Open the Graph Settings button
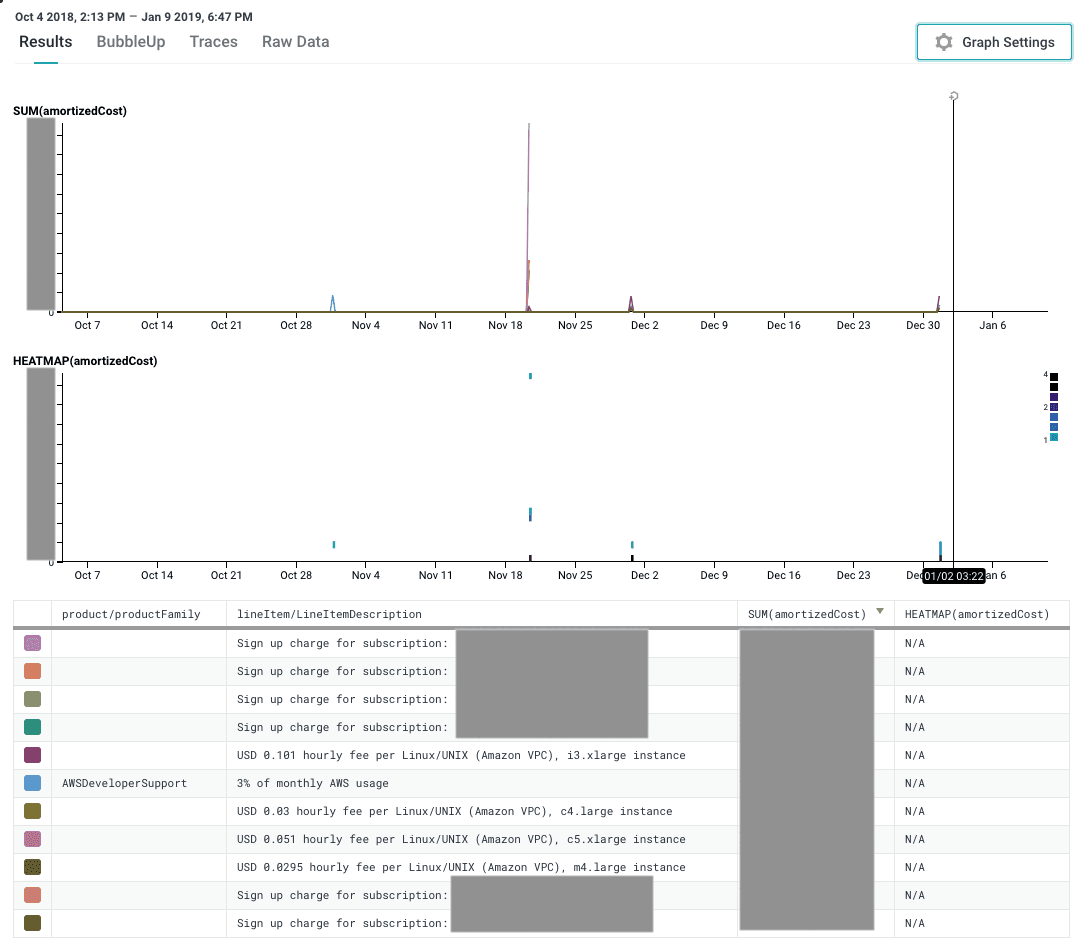The height and width of the screenshot is (947, 1089). pos(994,42)
